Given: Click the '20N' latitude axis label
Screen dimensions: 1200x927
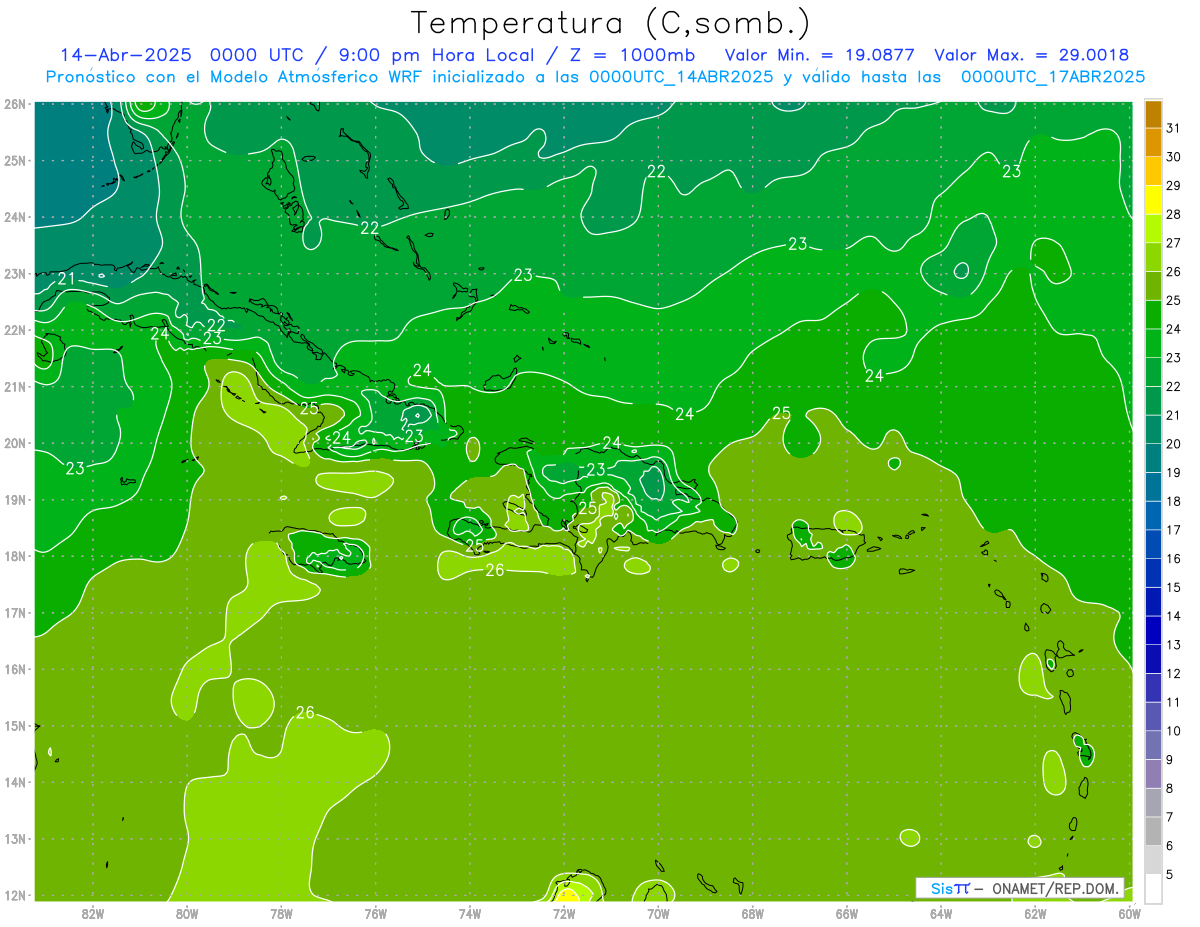Looking at the screenshot, I should pyautogui.click(x=15, y=443).
